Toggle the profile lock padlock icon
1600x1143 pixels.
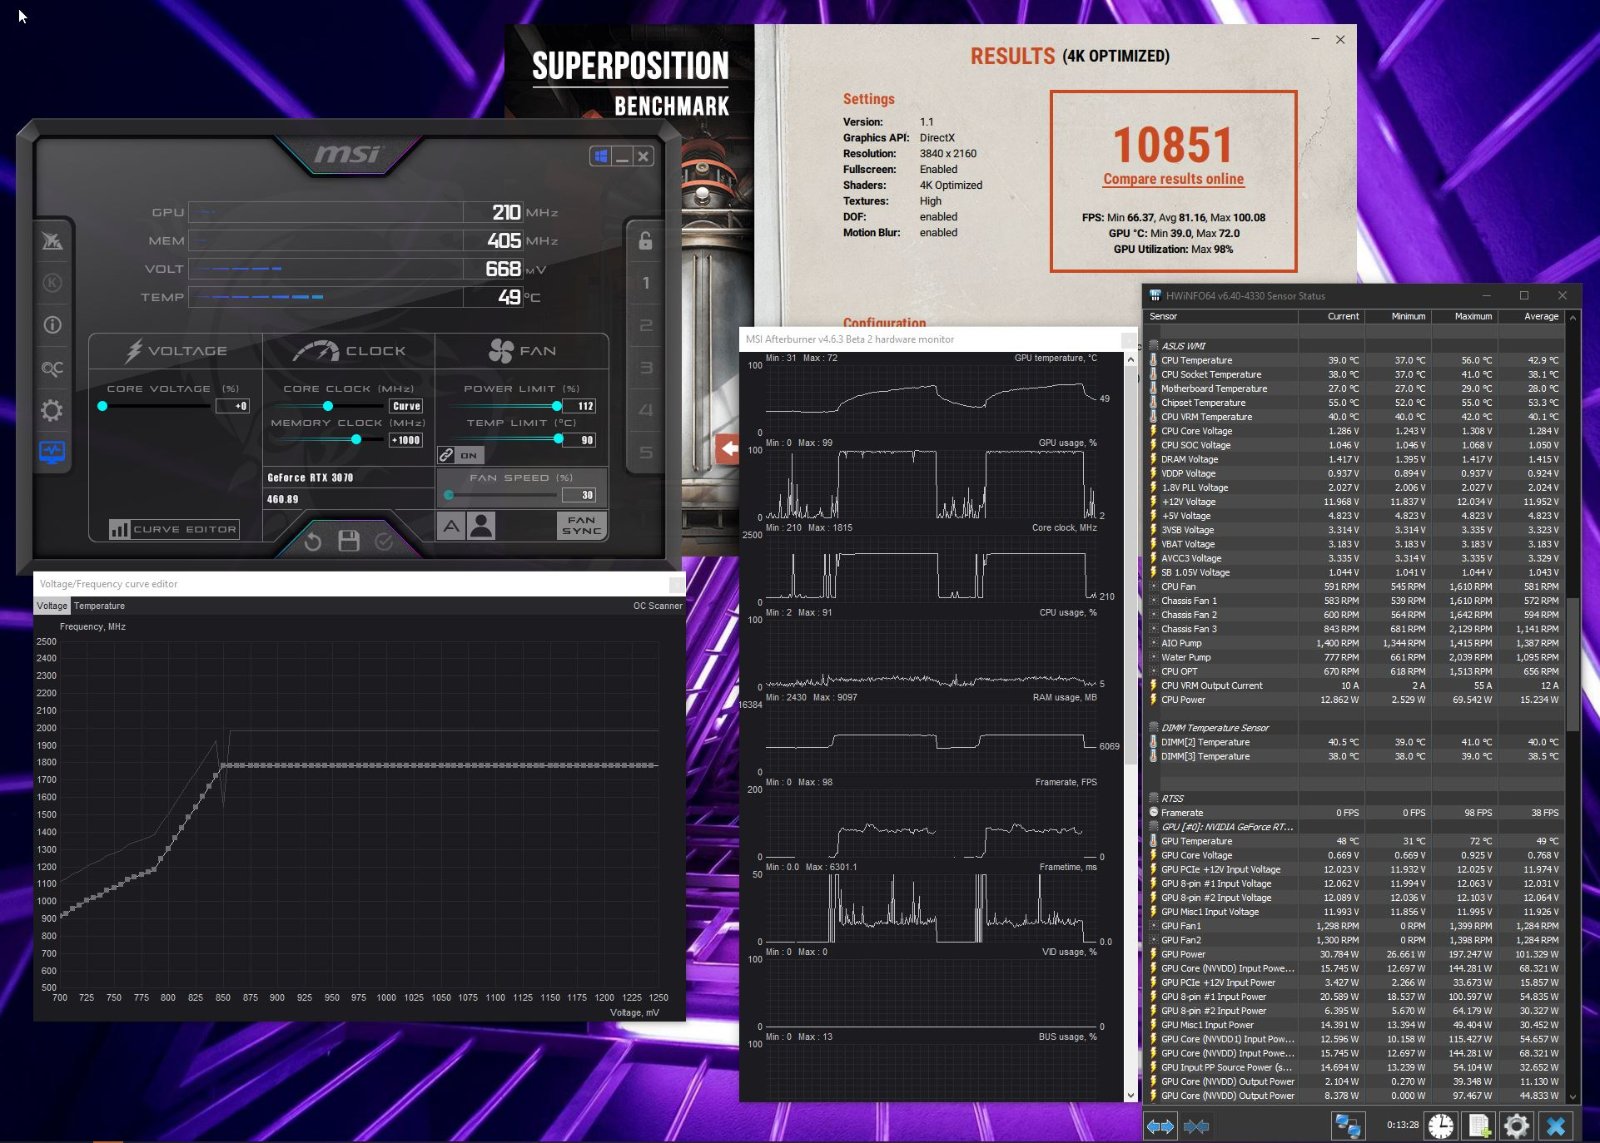(x=645, y=240)
